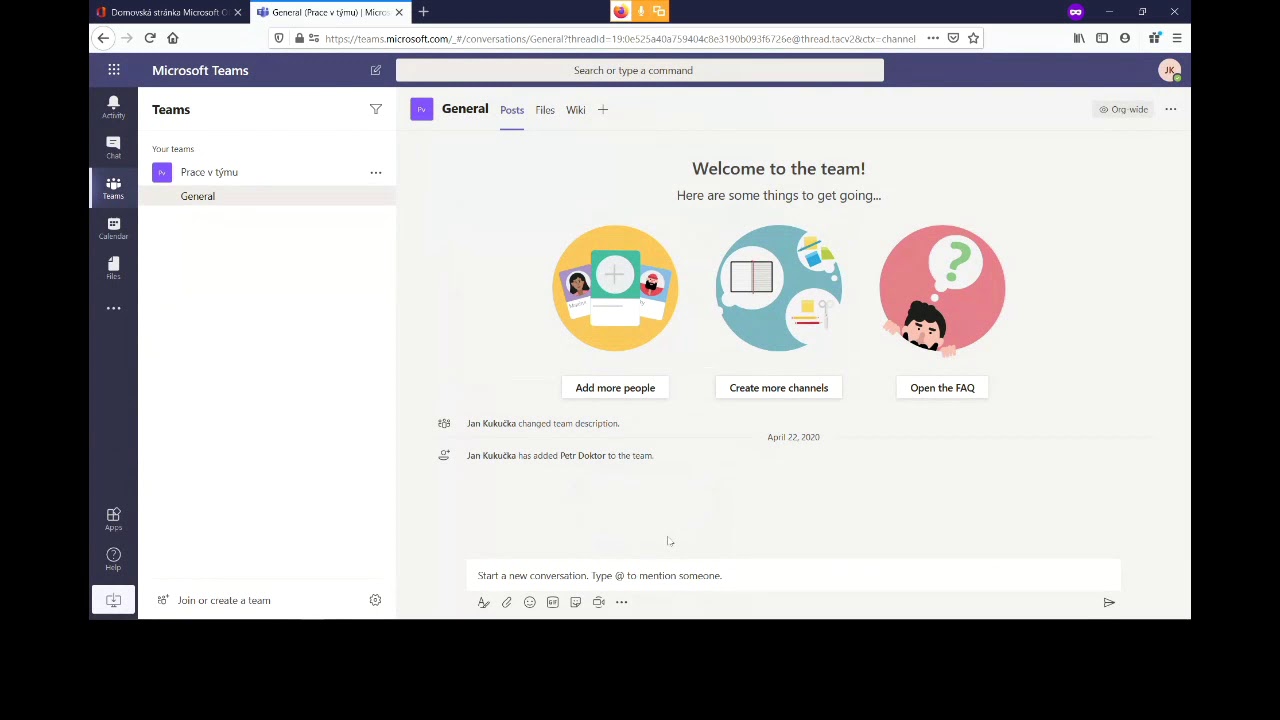Viewport: 1280px width, 720px height.
Task: Start a Meet now video call
Action: pyautogui.click(x=599, y=602)
